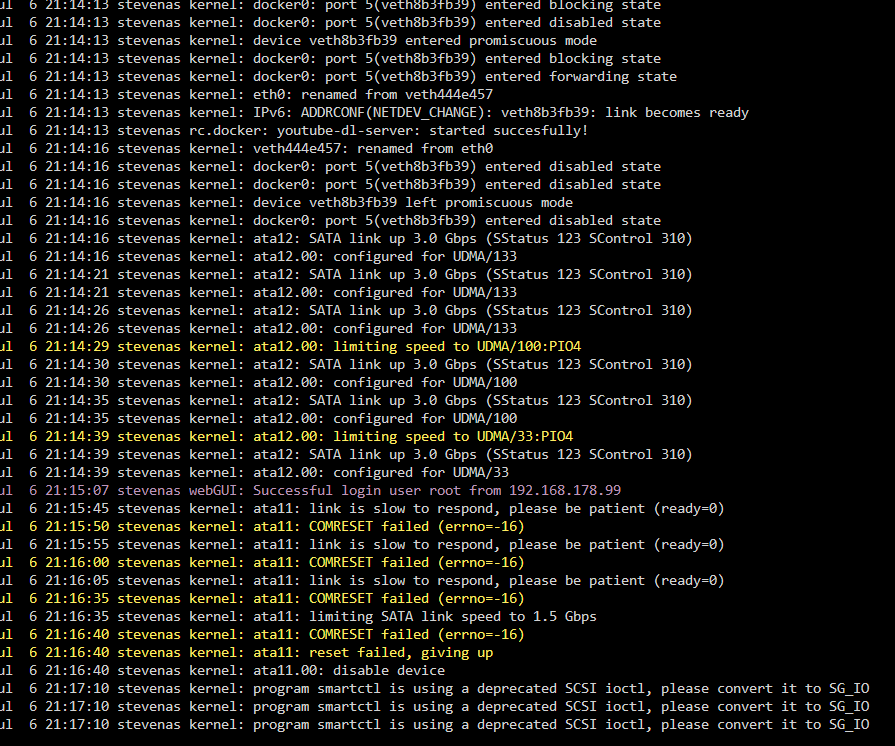Screen dimensions: 895x746
Task: Click the 'ata11: reset failed, giving up' line
Action: [247, 652]
